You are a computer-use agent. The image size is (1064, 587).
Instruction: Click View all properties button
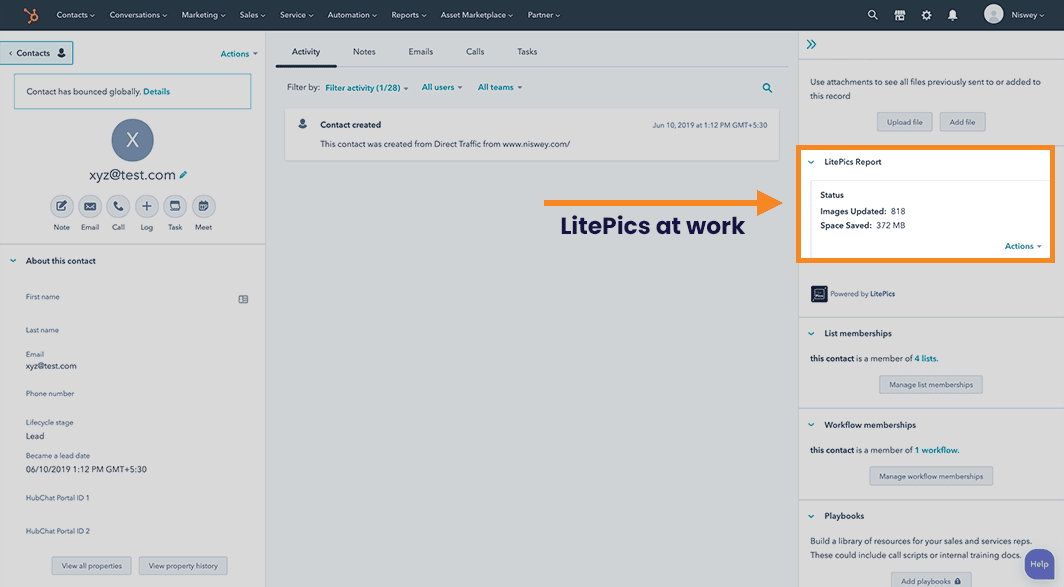pos(92,566)
